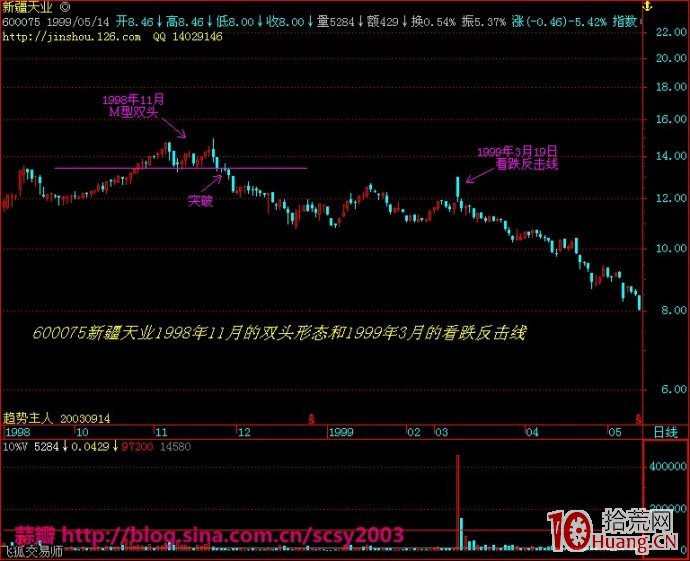Click the open price value 开8.46

pos(135,22)
